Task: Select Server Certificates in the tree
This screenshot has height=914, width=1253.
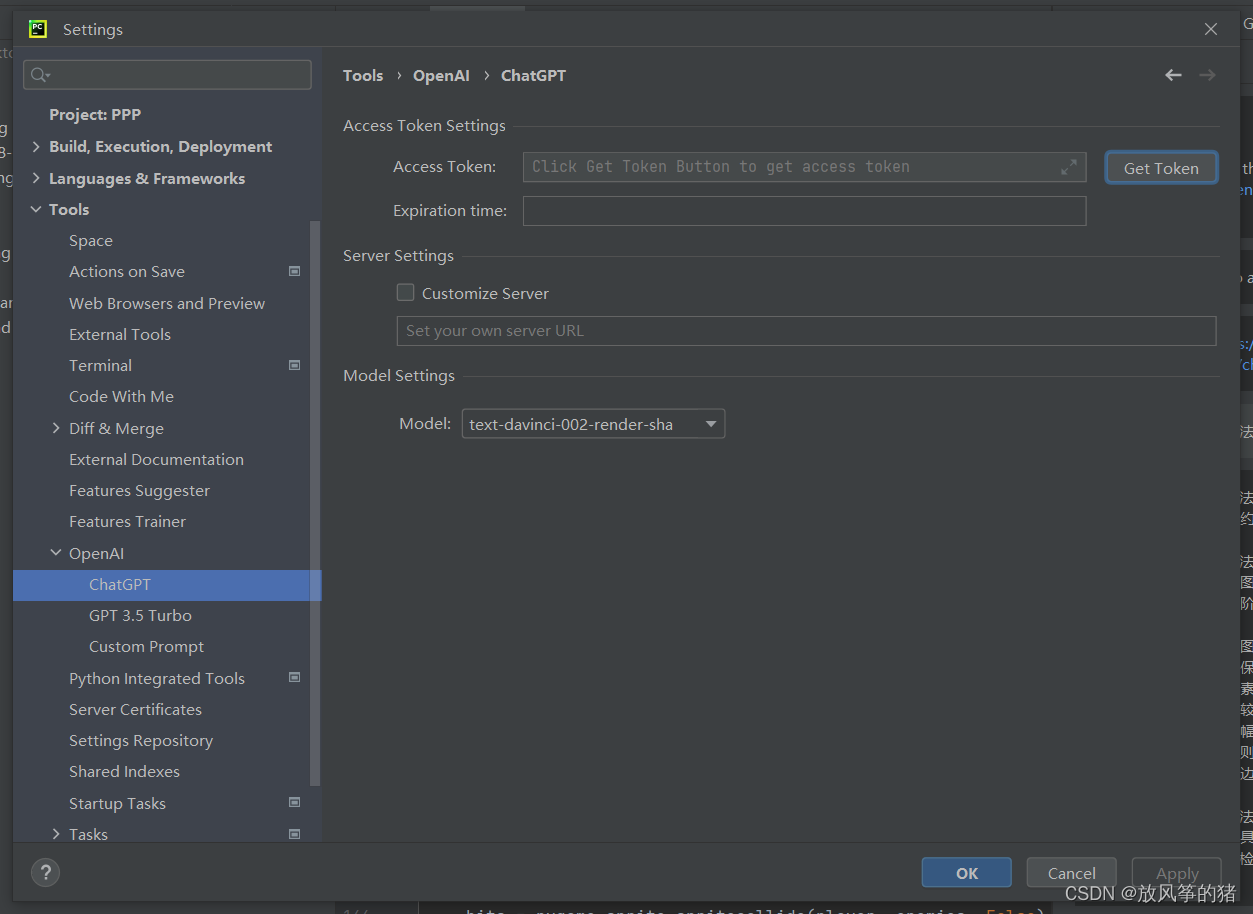Action: pyautogui.click(x=135, y=709)
